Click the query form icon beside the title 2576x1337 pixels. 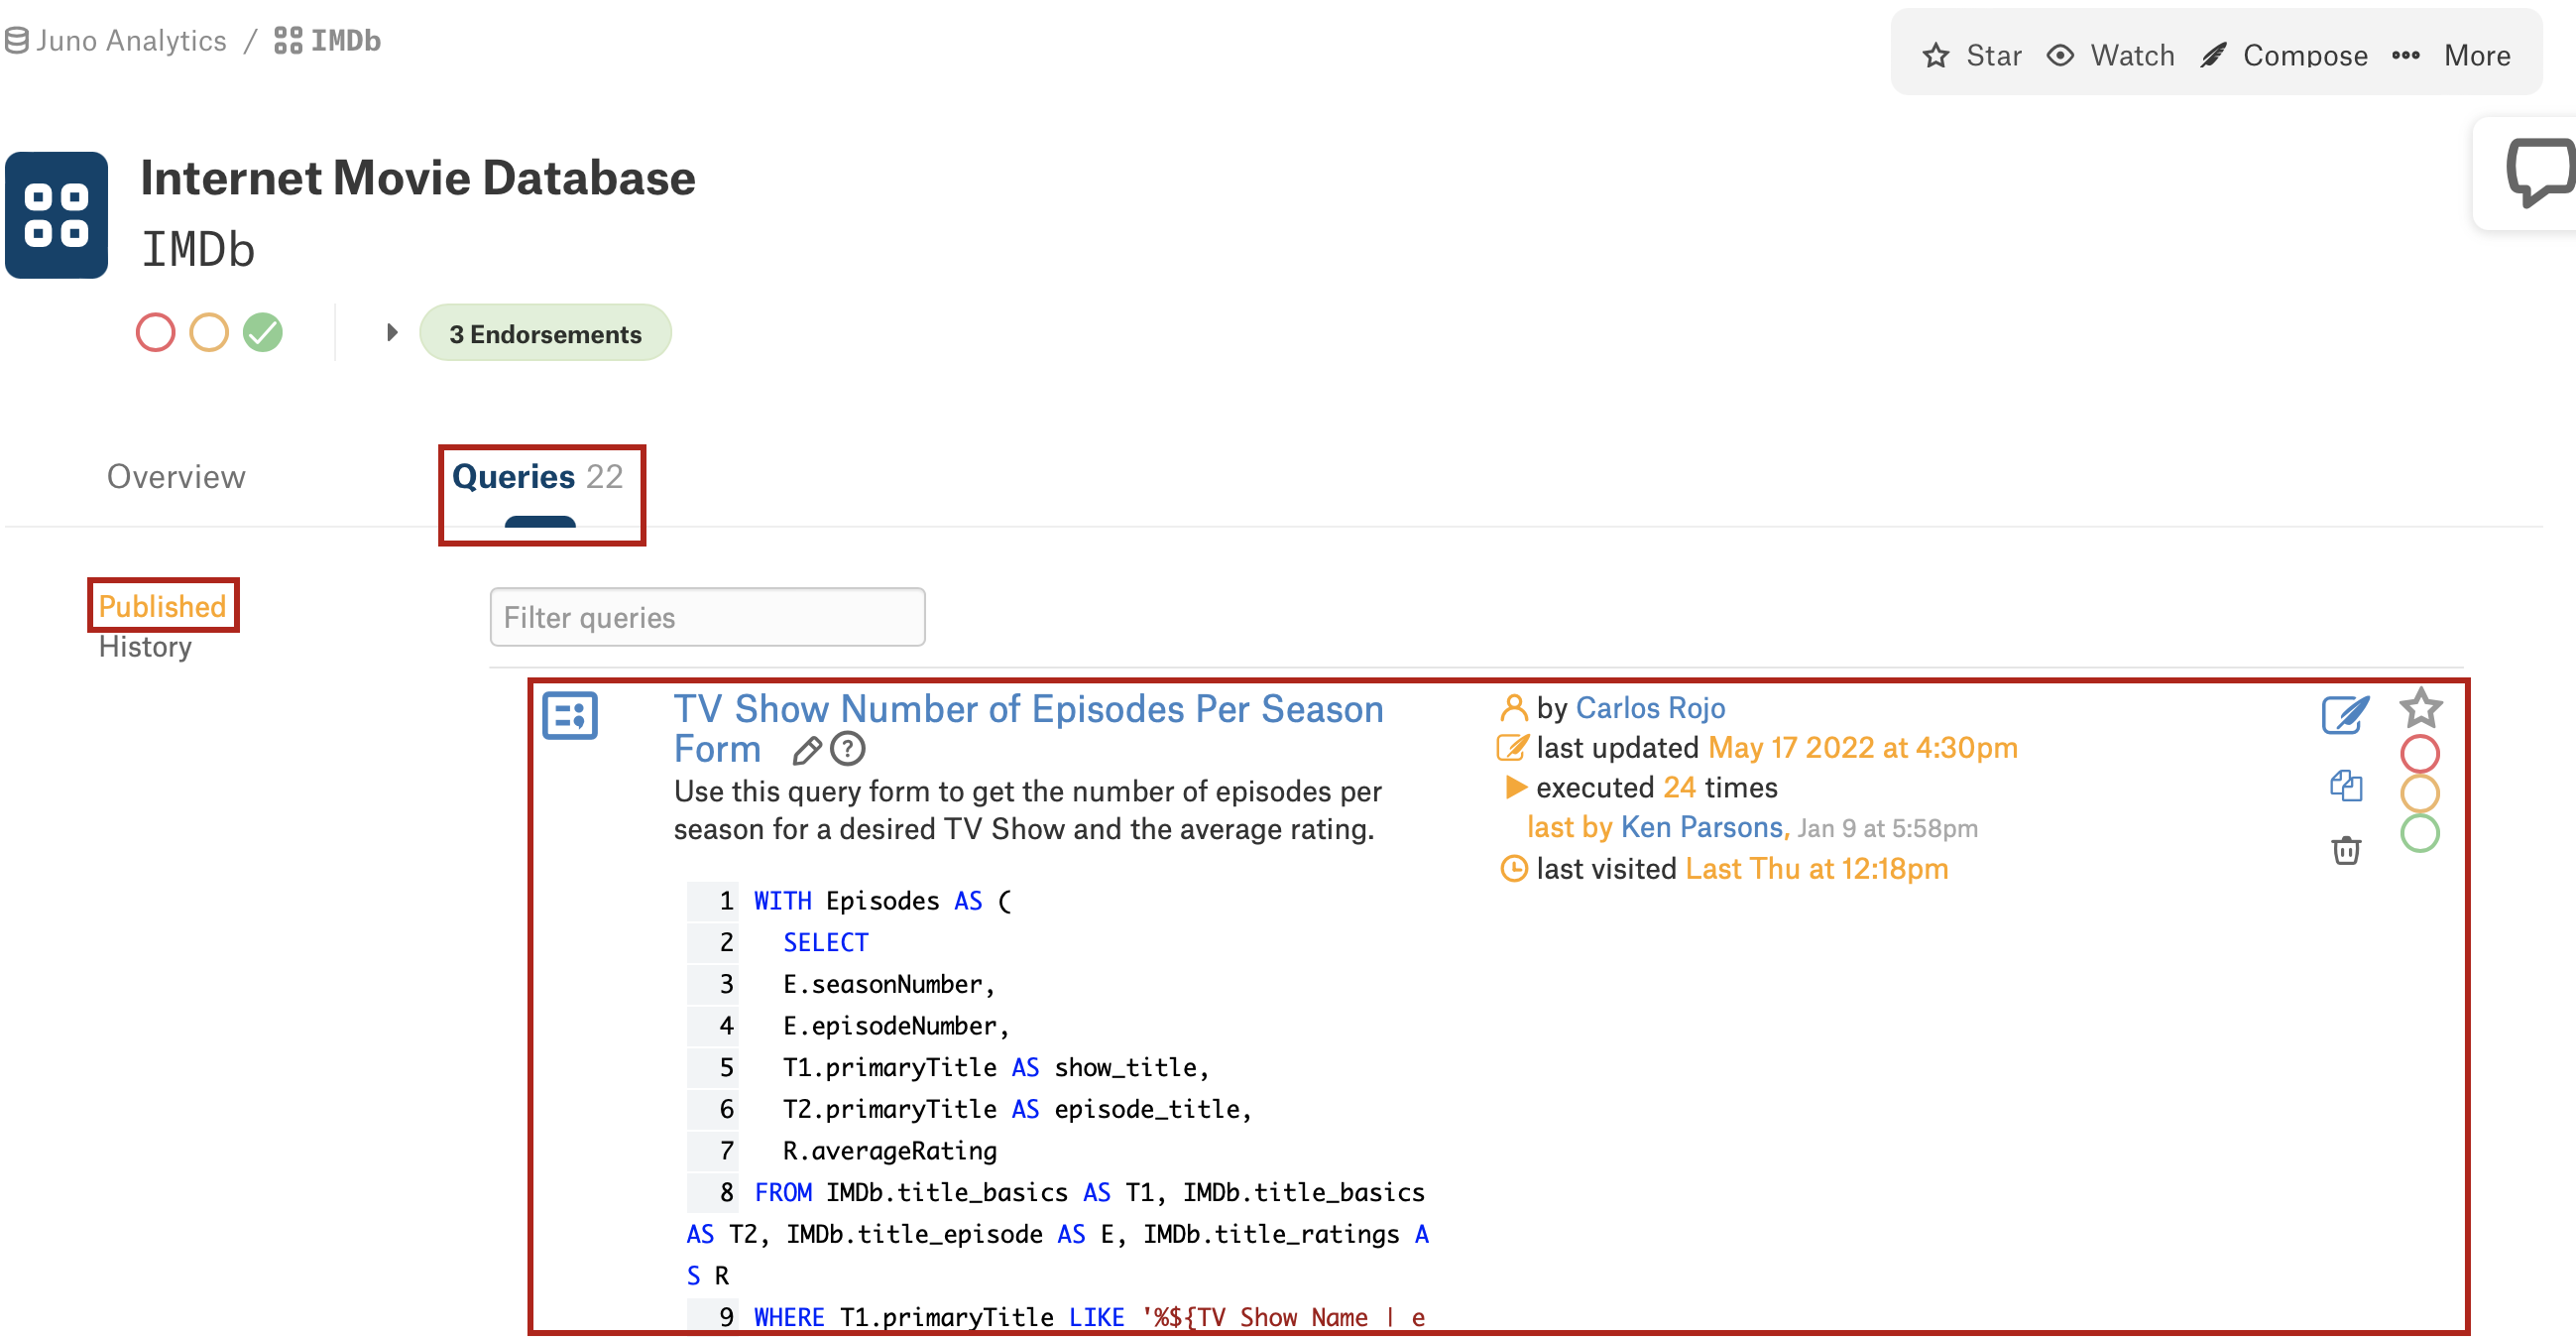coord(570,716)
